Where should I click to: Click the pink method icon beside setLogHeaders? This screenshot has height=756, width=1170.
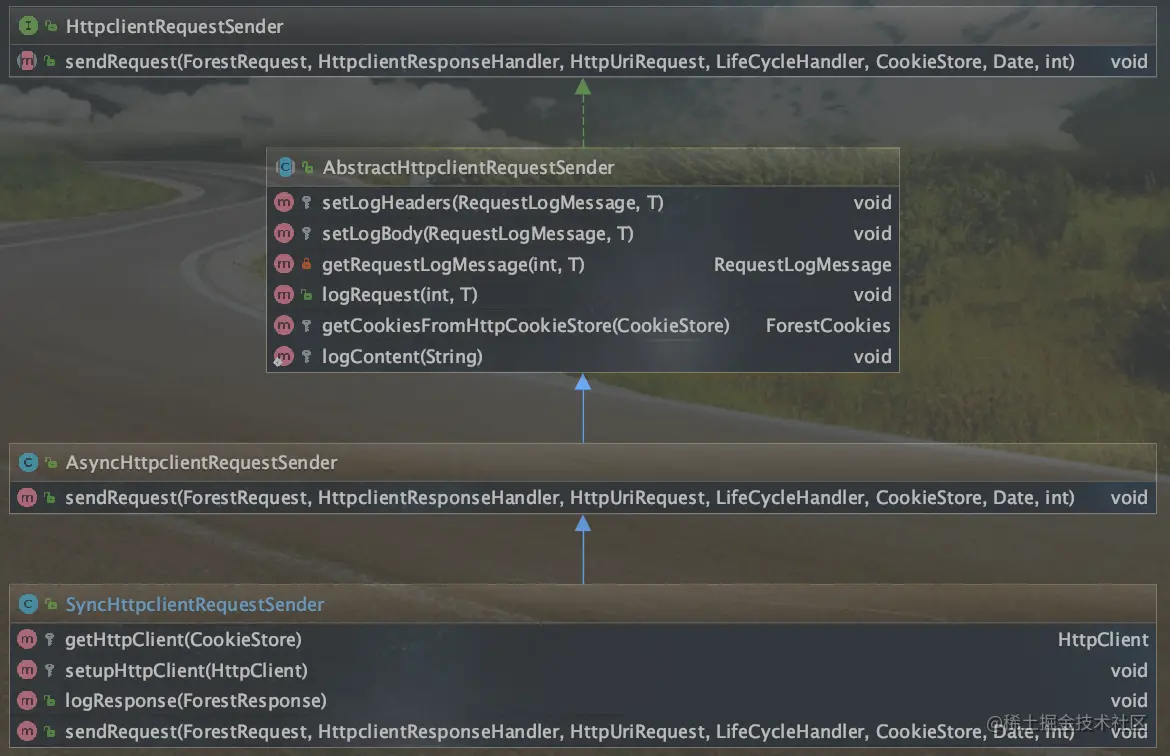click(283, 202)
